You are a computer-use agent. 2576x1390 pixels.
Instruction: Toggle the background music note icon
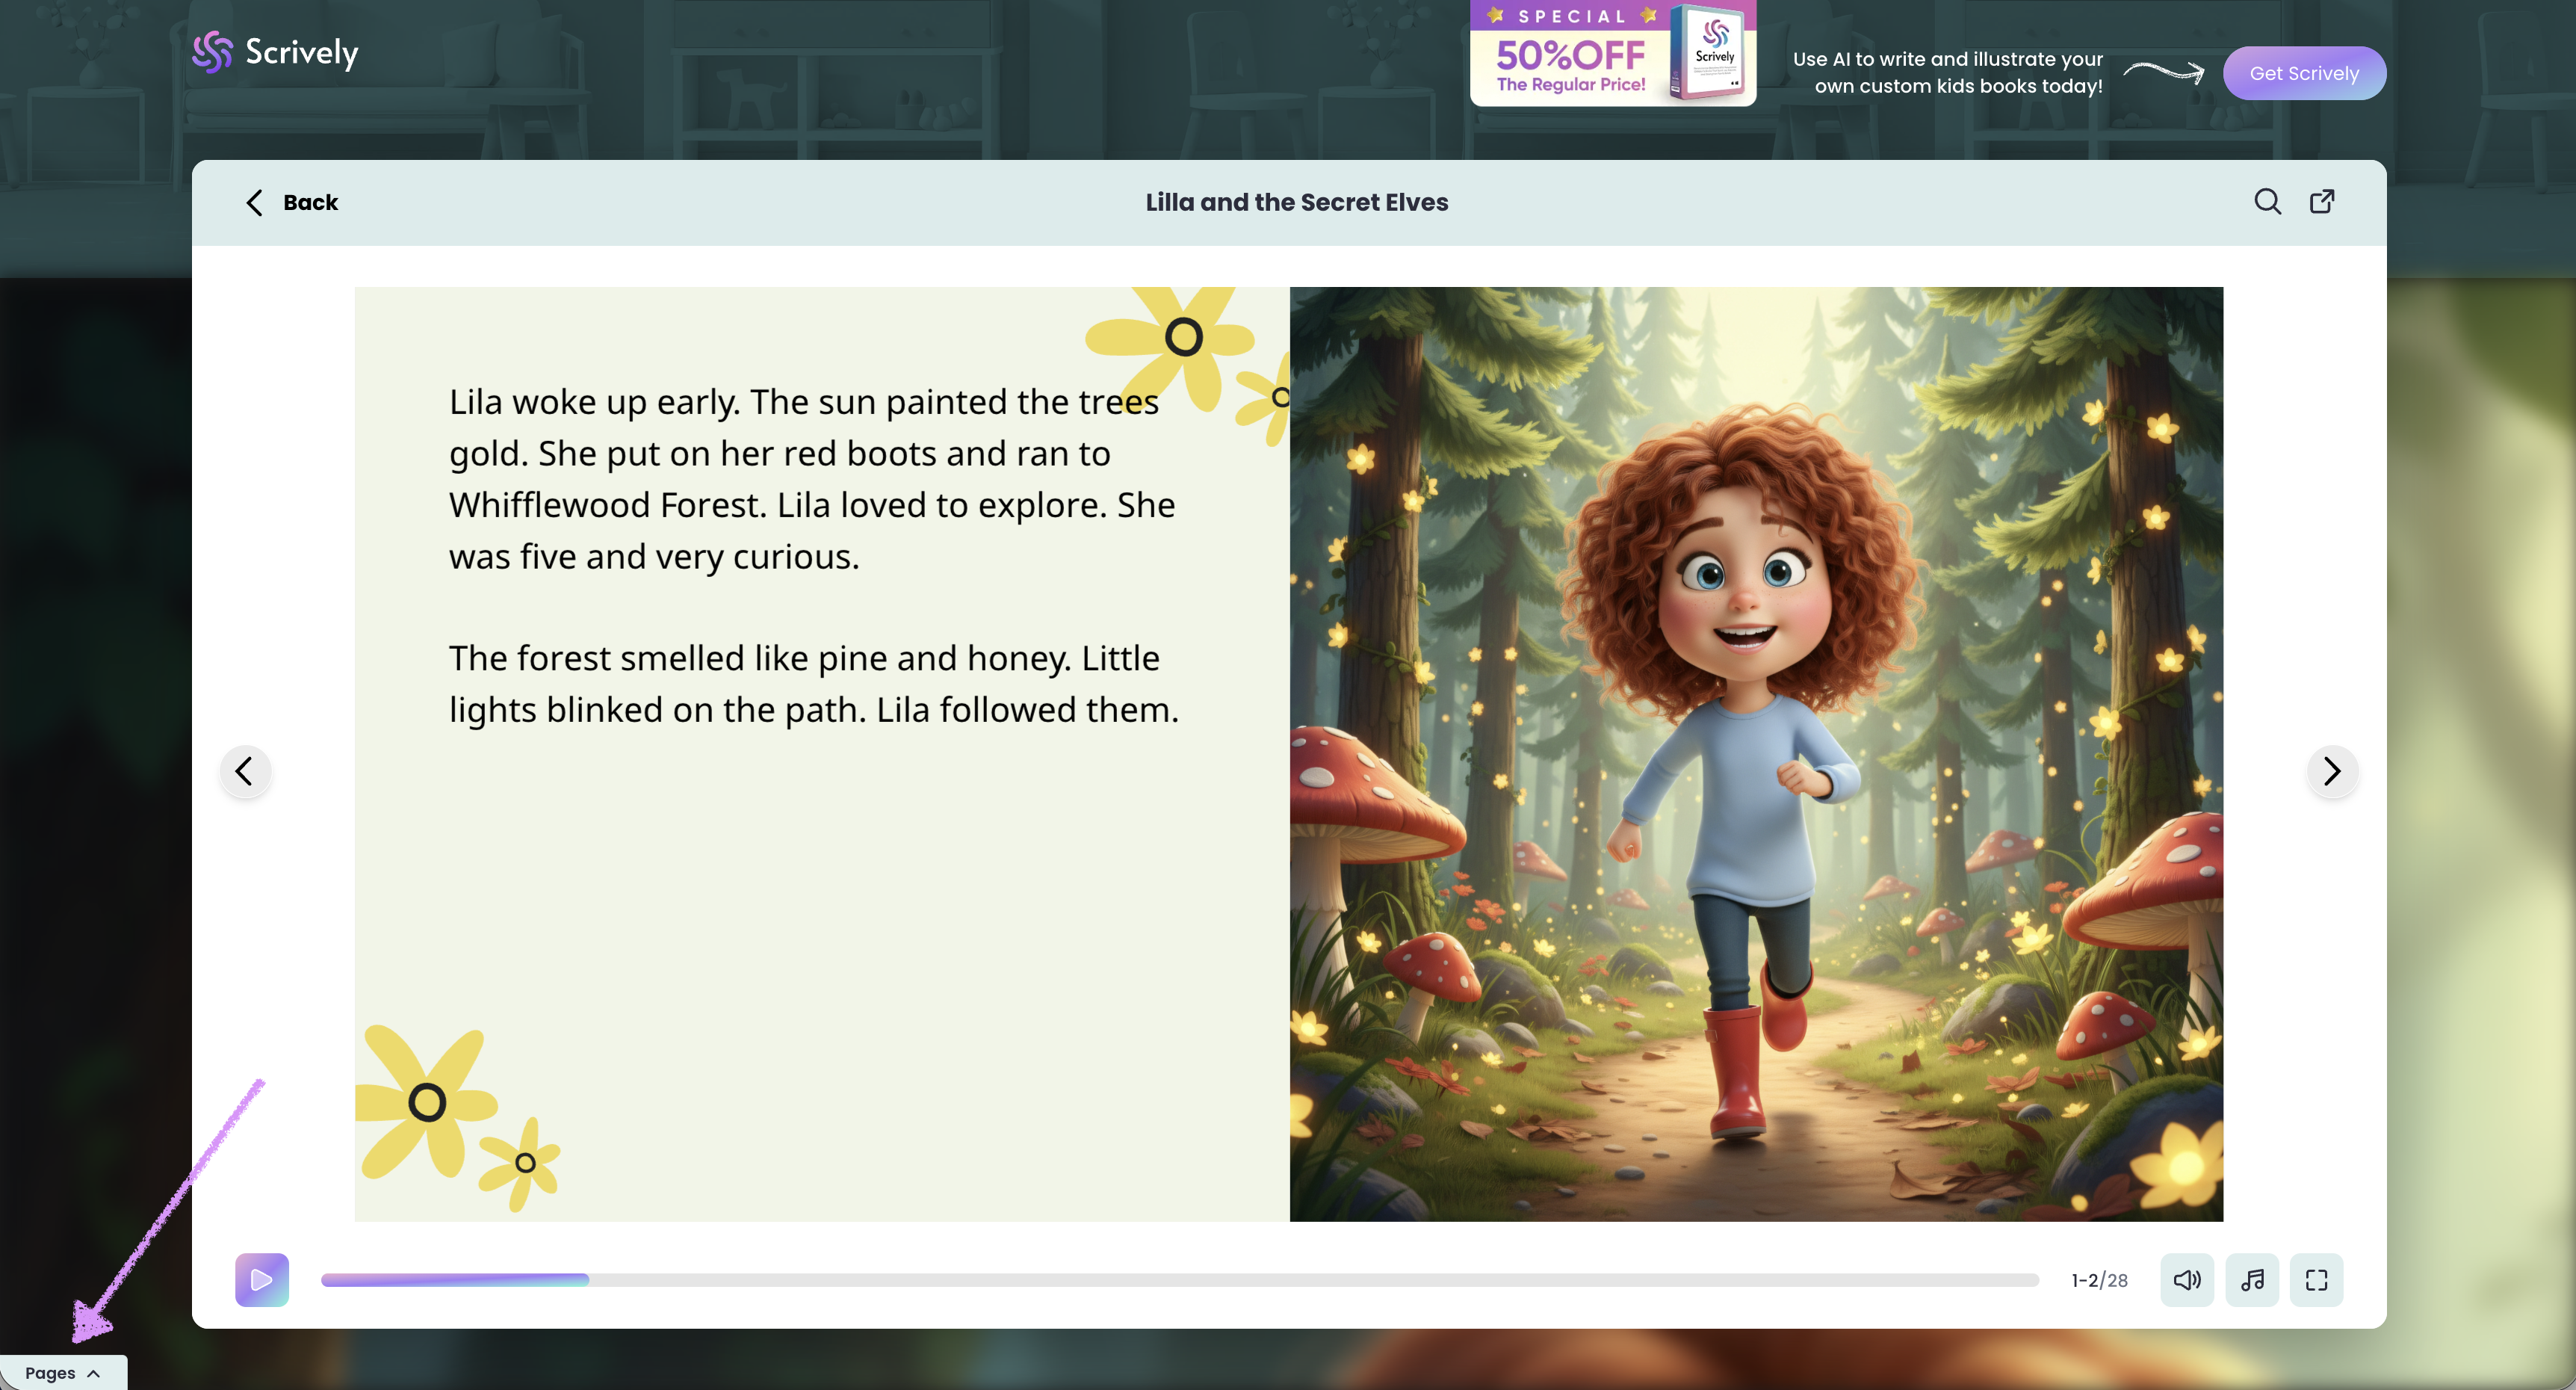[x=2251, y=1279]
